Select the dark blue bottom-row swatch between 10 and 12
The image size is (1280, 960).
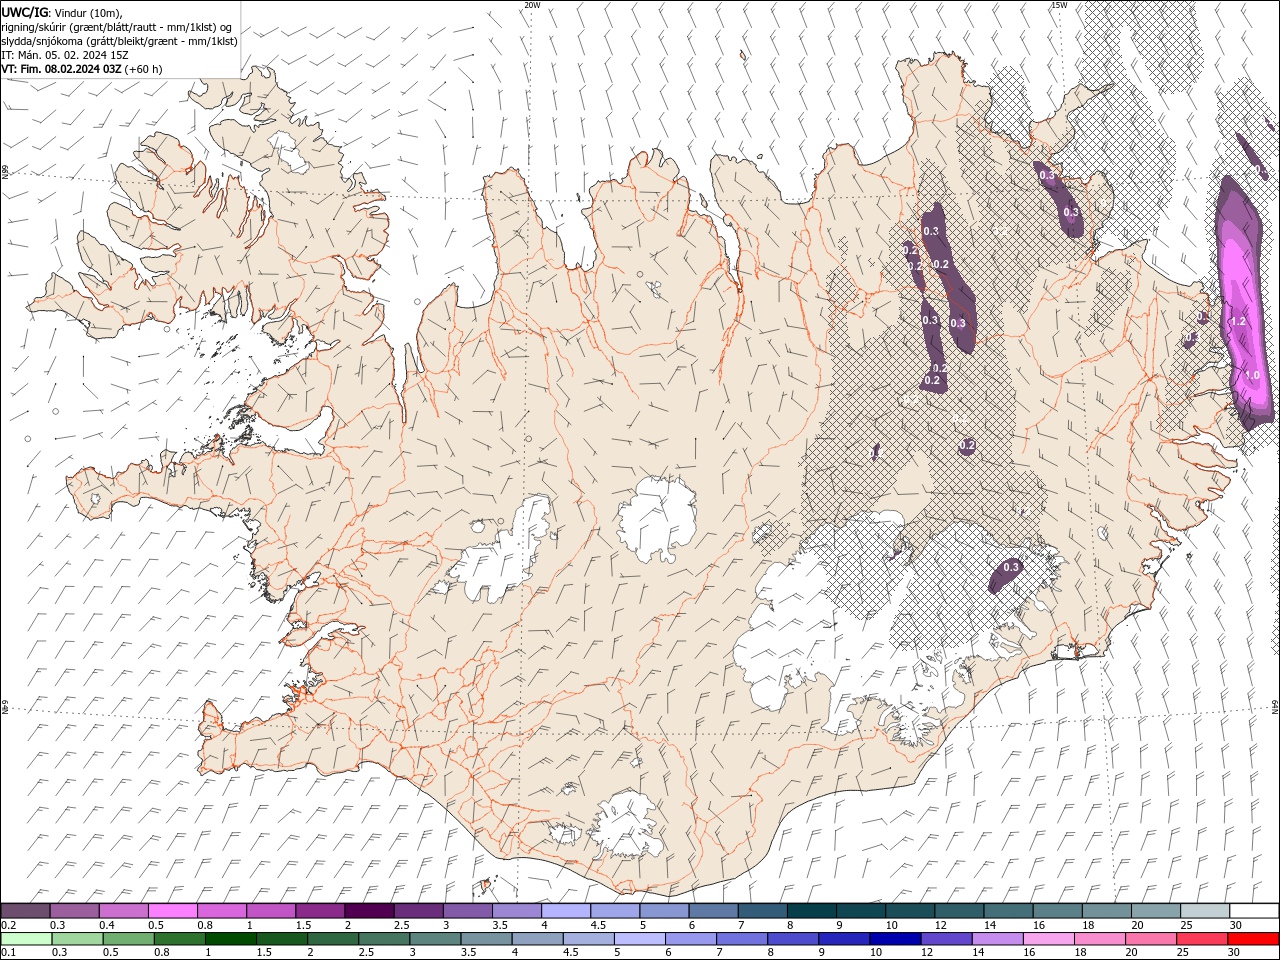point(894,939)
